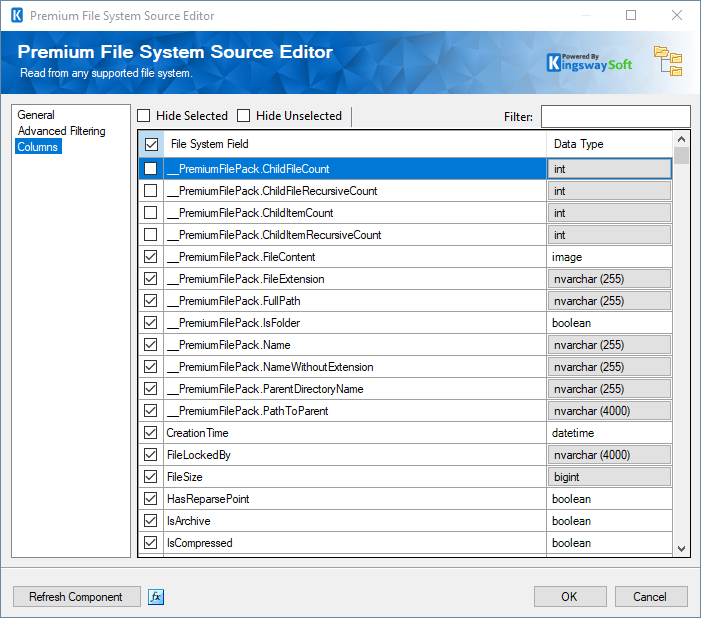Screen dimensions: 701x618
Task: Open the General page
Action: pos(36,115)
